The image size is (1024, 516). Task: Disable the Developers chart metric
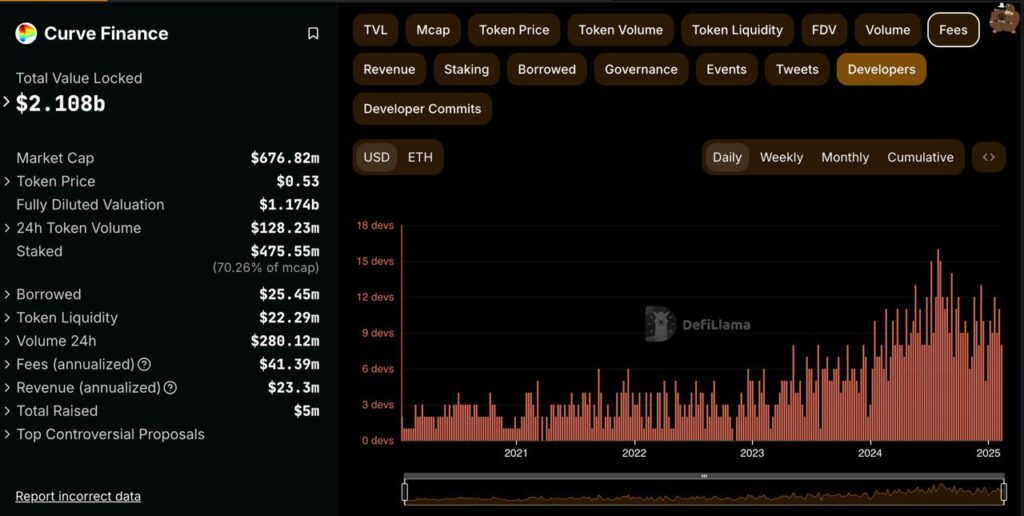pos(882,69)
